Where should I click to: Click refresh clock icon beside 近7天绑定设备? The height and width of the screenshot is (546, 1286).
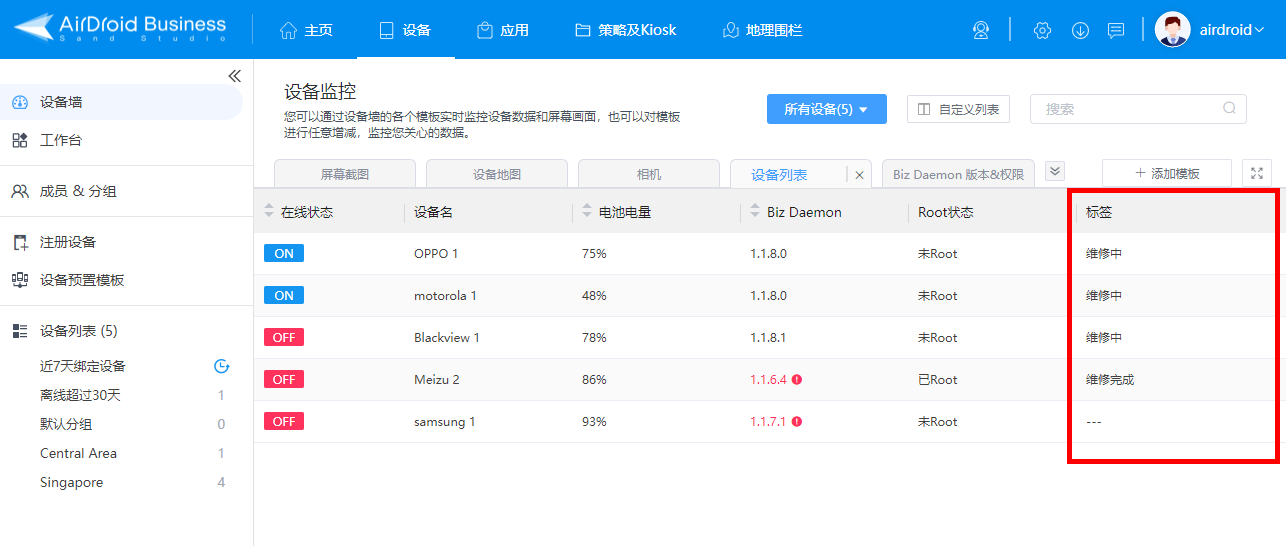(x=222, y=366)
